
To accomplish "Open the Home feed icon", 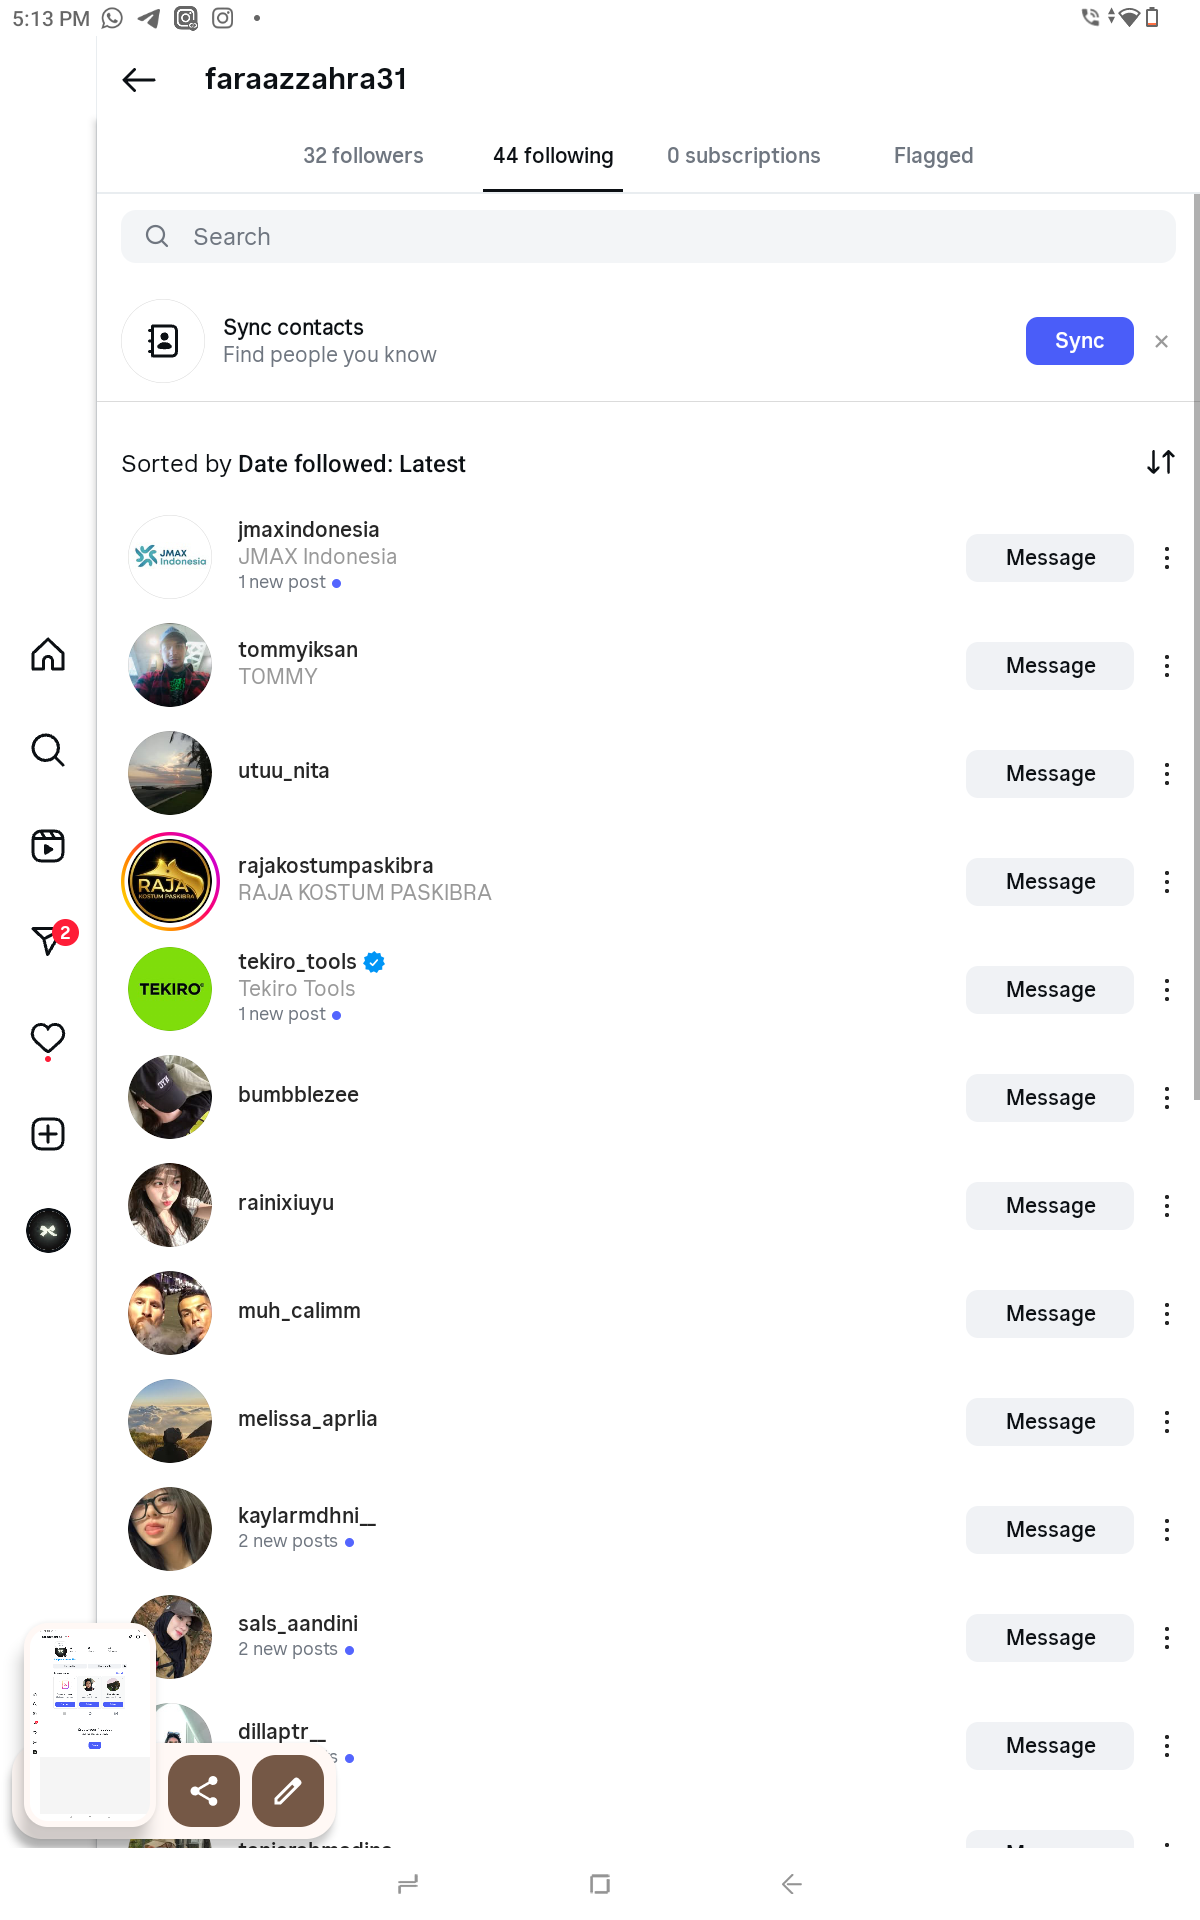I will [x=48, y=655].
